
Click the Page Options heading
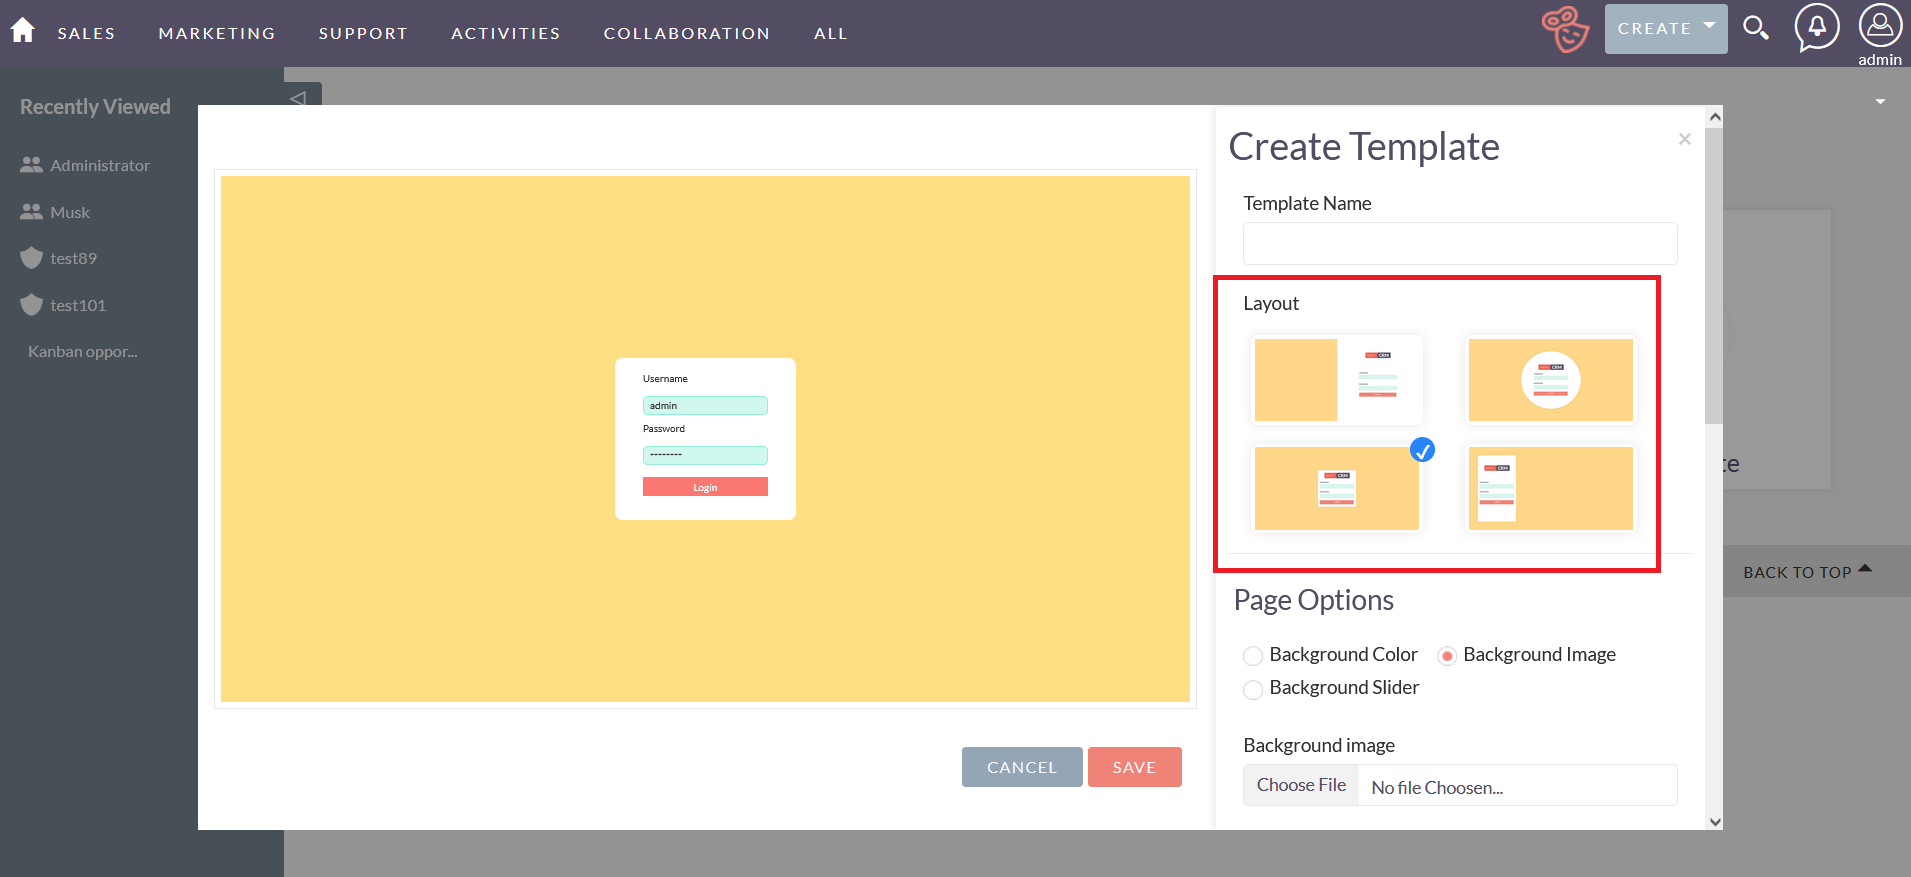(1314, 600)
